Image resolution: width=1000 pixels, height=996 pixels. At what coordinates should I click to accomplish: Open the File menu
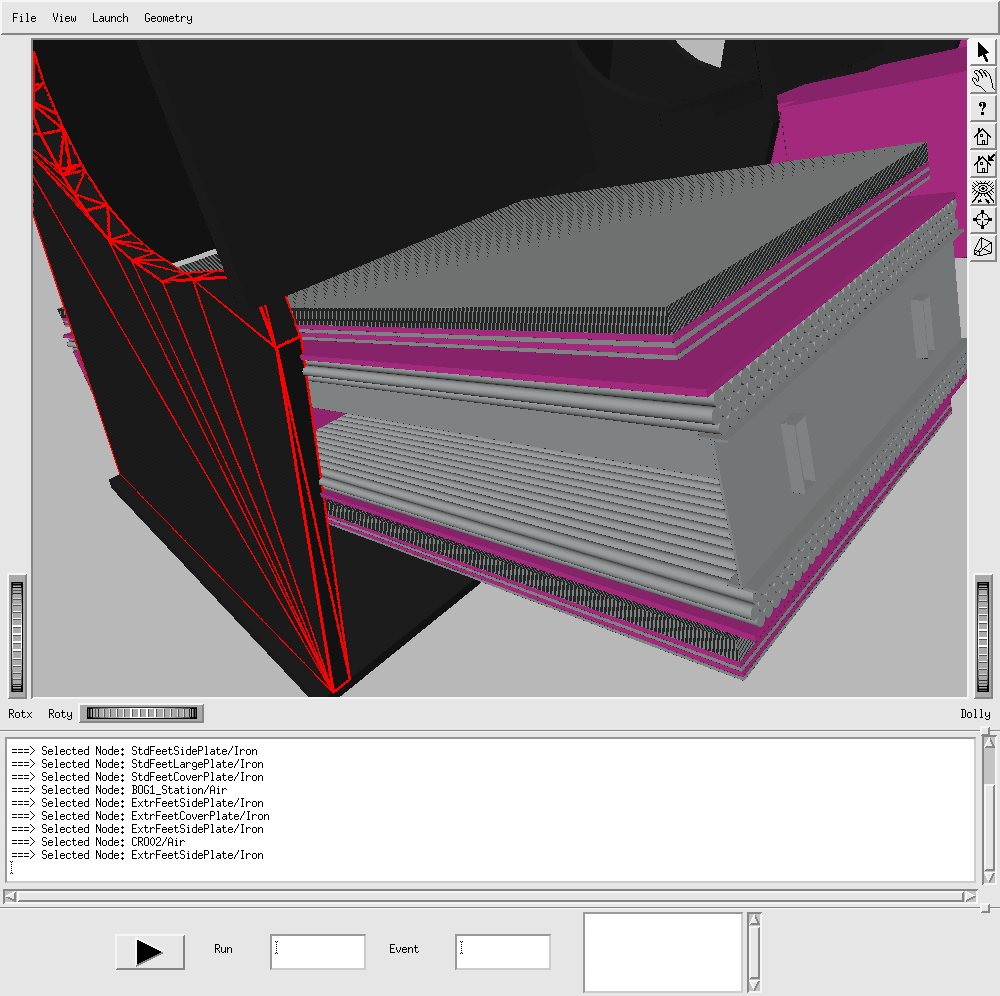(24, 18)
